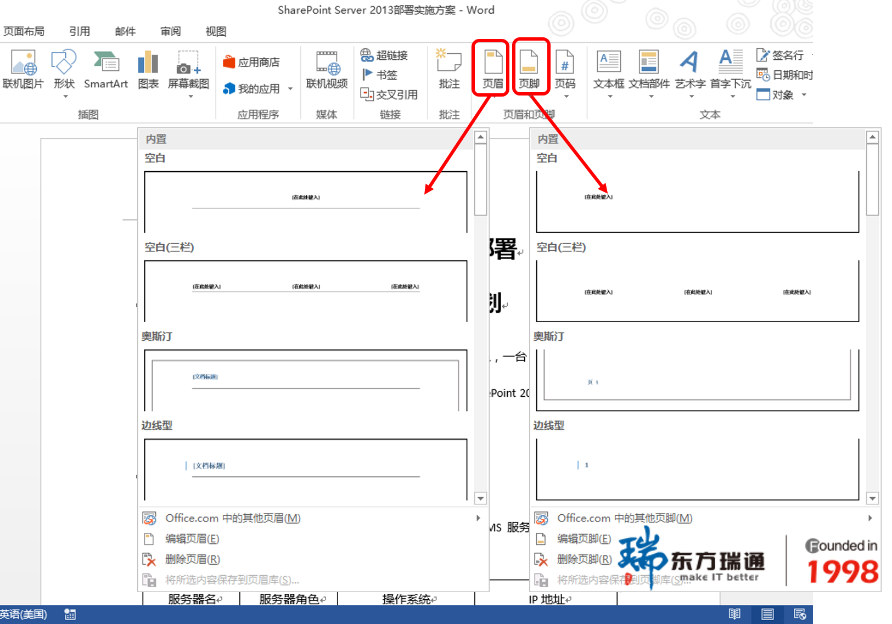Expand Office.com more footers submenu arrow
892x624 pixels.
[x=870, y=518]
